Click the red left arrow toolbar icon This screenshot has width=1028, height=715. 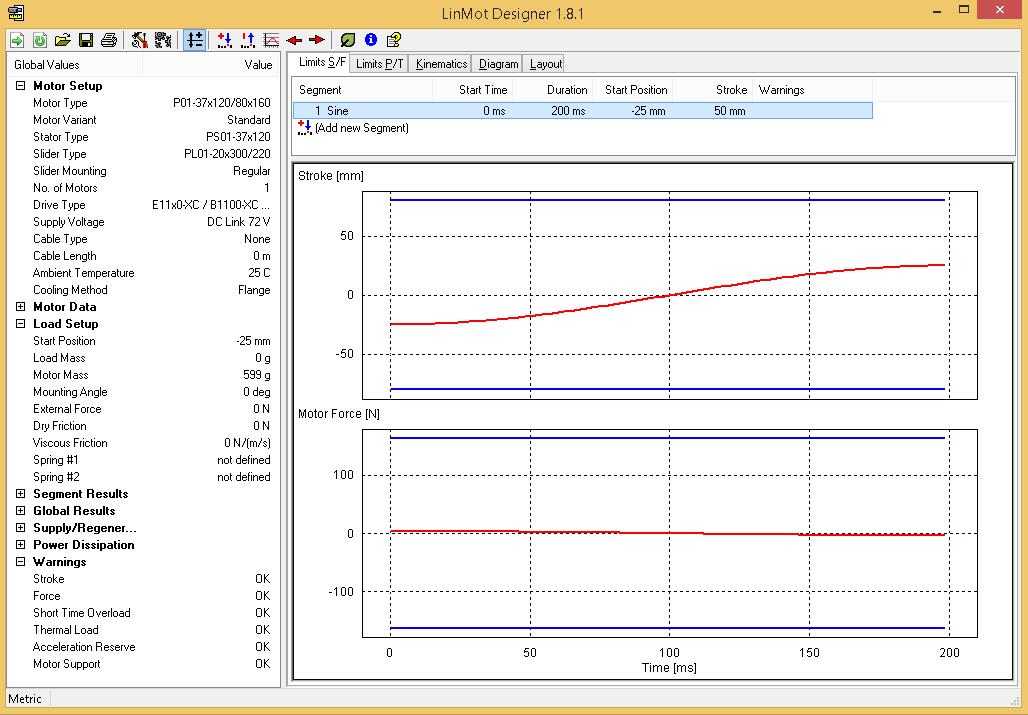click(x=294, y=40)
